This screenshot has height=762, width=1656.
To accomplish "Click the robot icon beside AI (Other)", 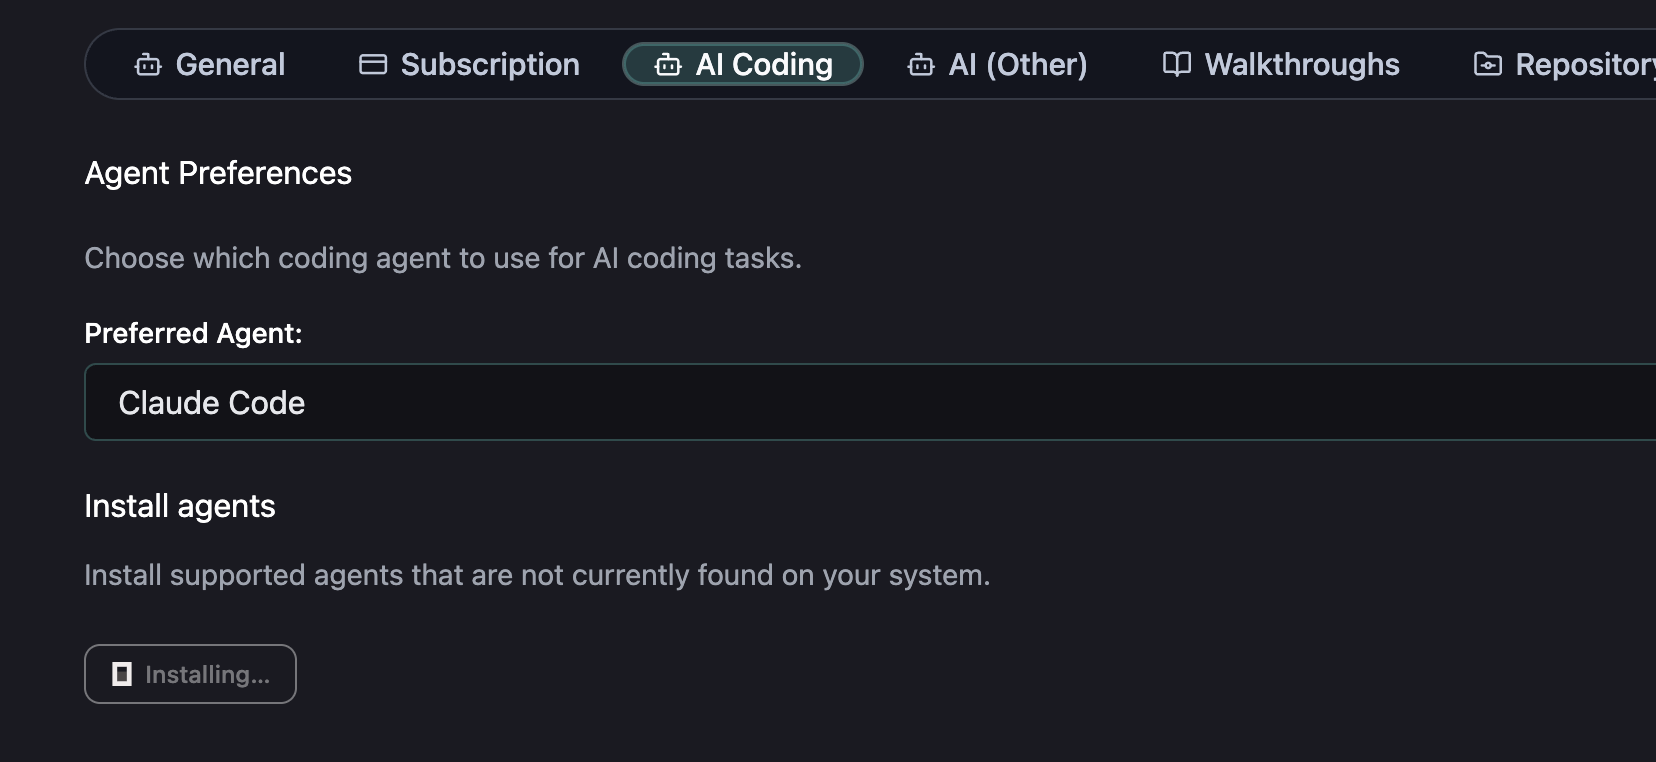I will (x=919, y=64).
